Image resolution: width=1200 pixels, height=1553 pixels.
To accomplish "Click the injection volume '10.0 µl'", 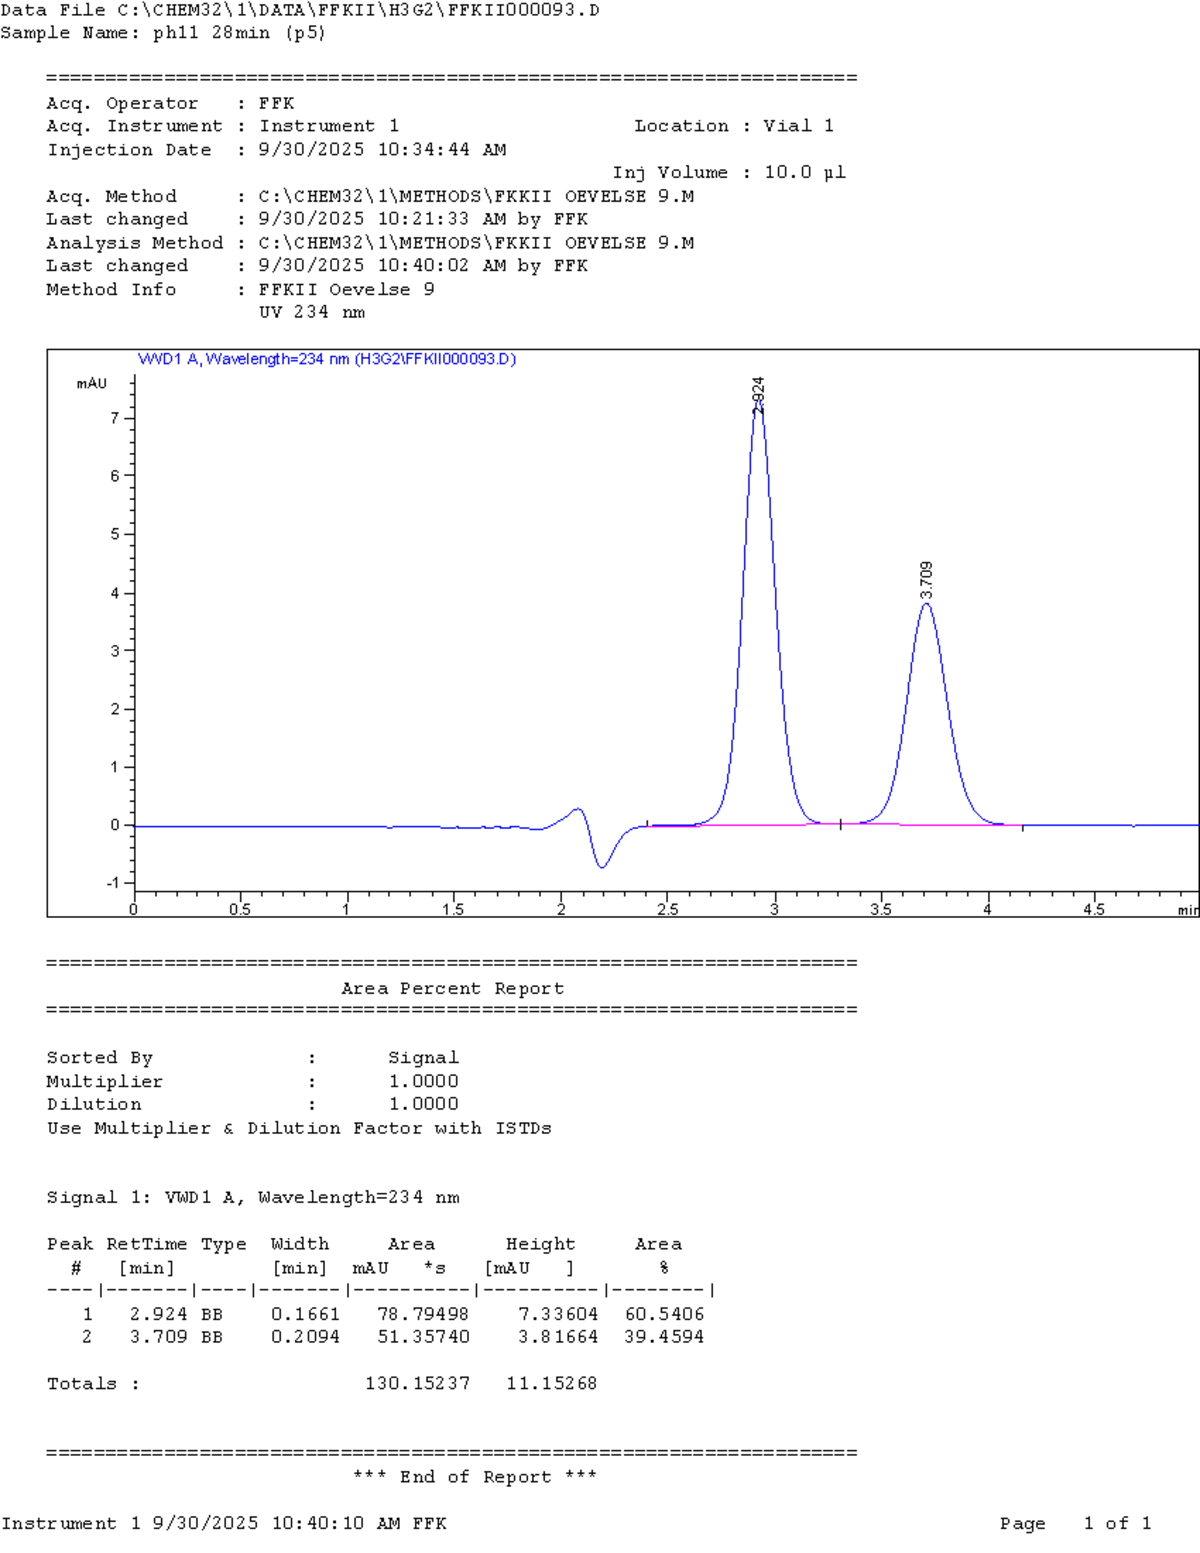I will coord(805,172).
